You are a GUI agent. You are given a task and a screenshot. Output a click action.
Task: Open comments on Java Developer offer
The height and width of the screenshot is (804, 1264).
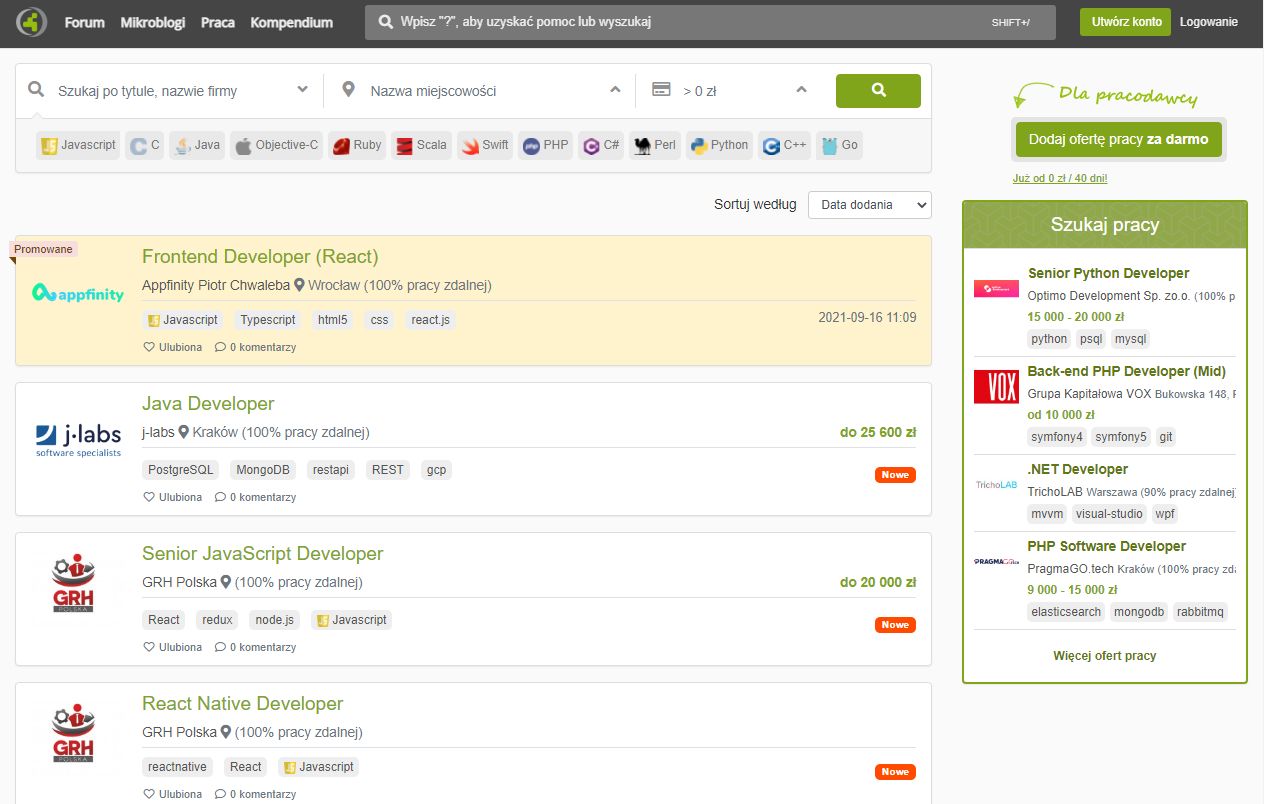(x=256, y=497)
